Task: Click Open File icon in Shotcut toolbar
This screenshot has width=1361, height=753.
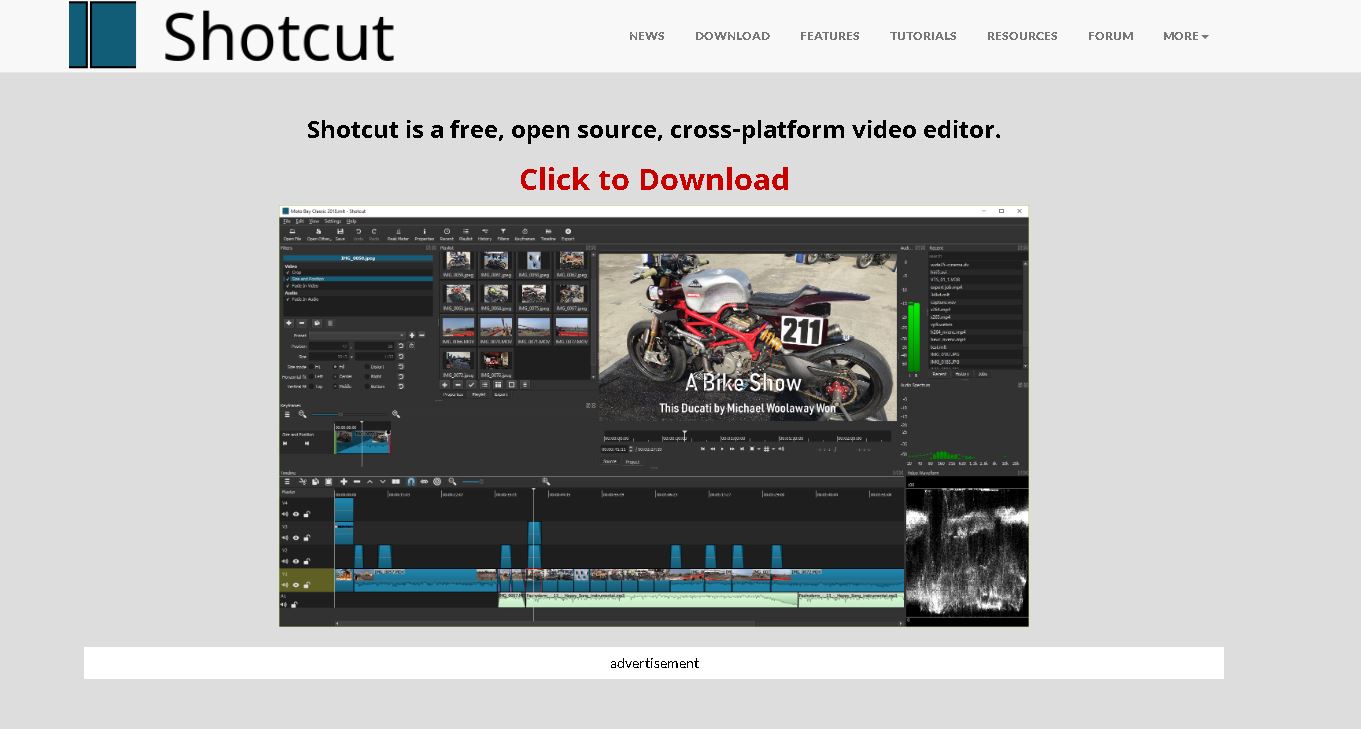Action: [291, 234]
